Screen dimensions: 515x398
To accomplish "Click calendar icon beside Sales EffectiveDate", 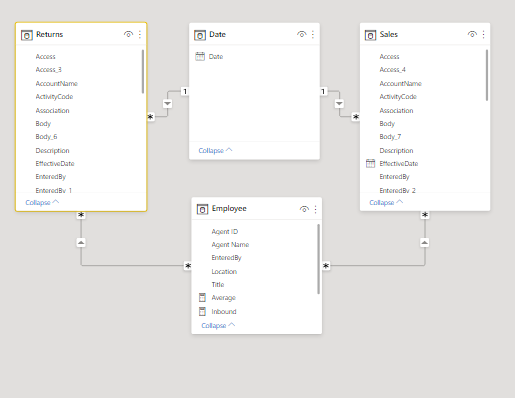I will 370,163.
